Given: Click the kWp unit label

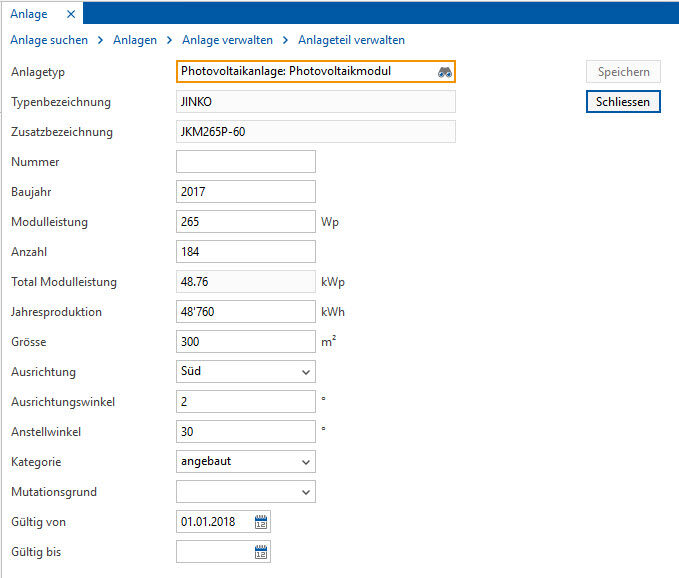Looking at the screenshot, I should click(333, 282).
